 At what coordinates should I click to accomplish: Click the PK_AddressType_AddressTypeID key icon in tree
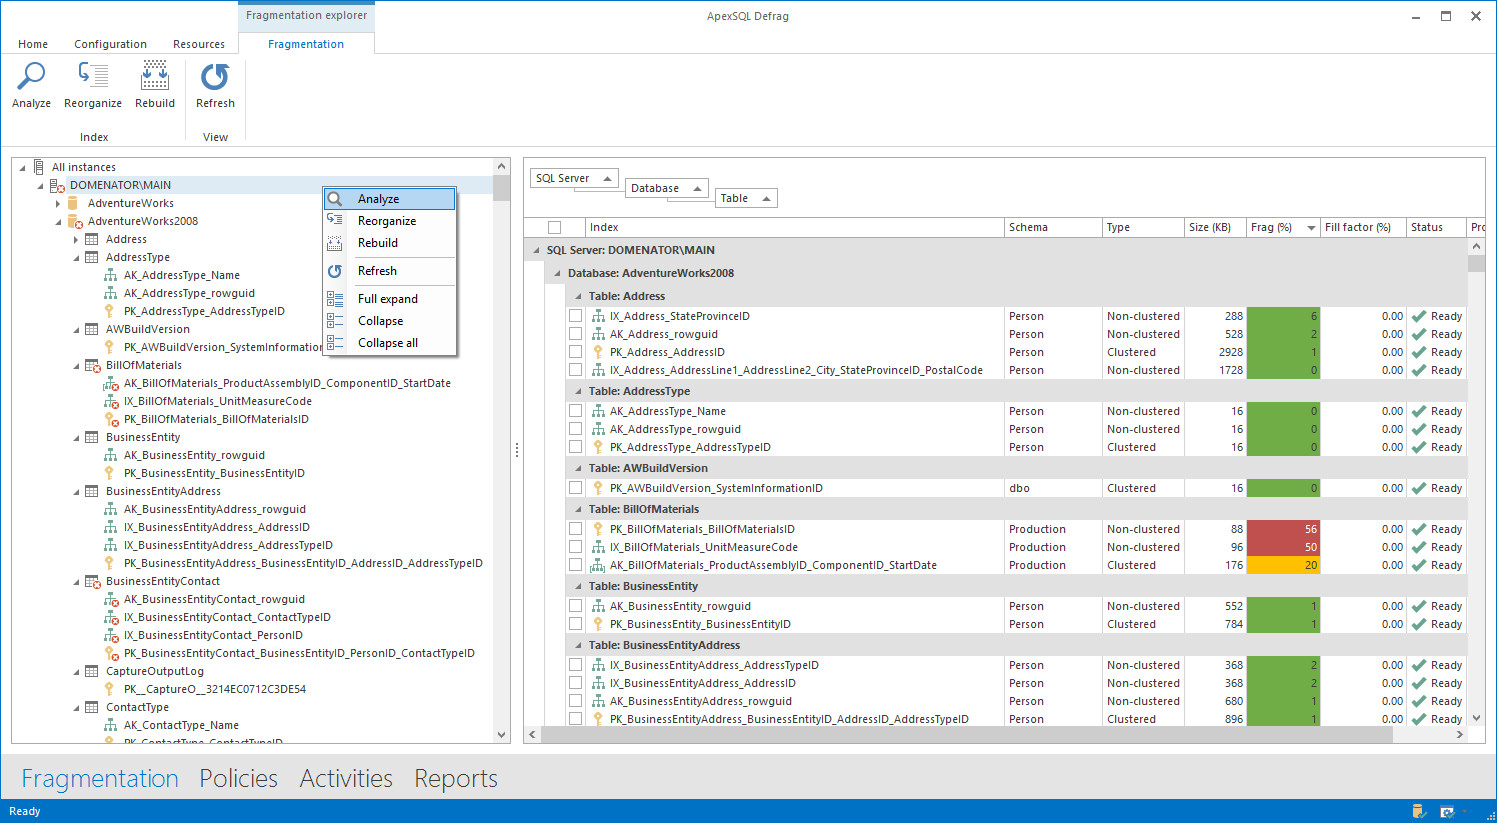(x=110, y=311)
